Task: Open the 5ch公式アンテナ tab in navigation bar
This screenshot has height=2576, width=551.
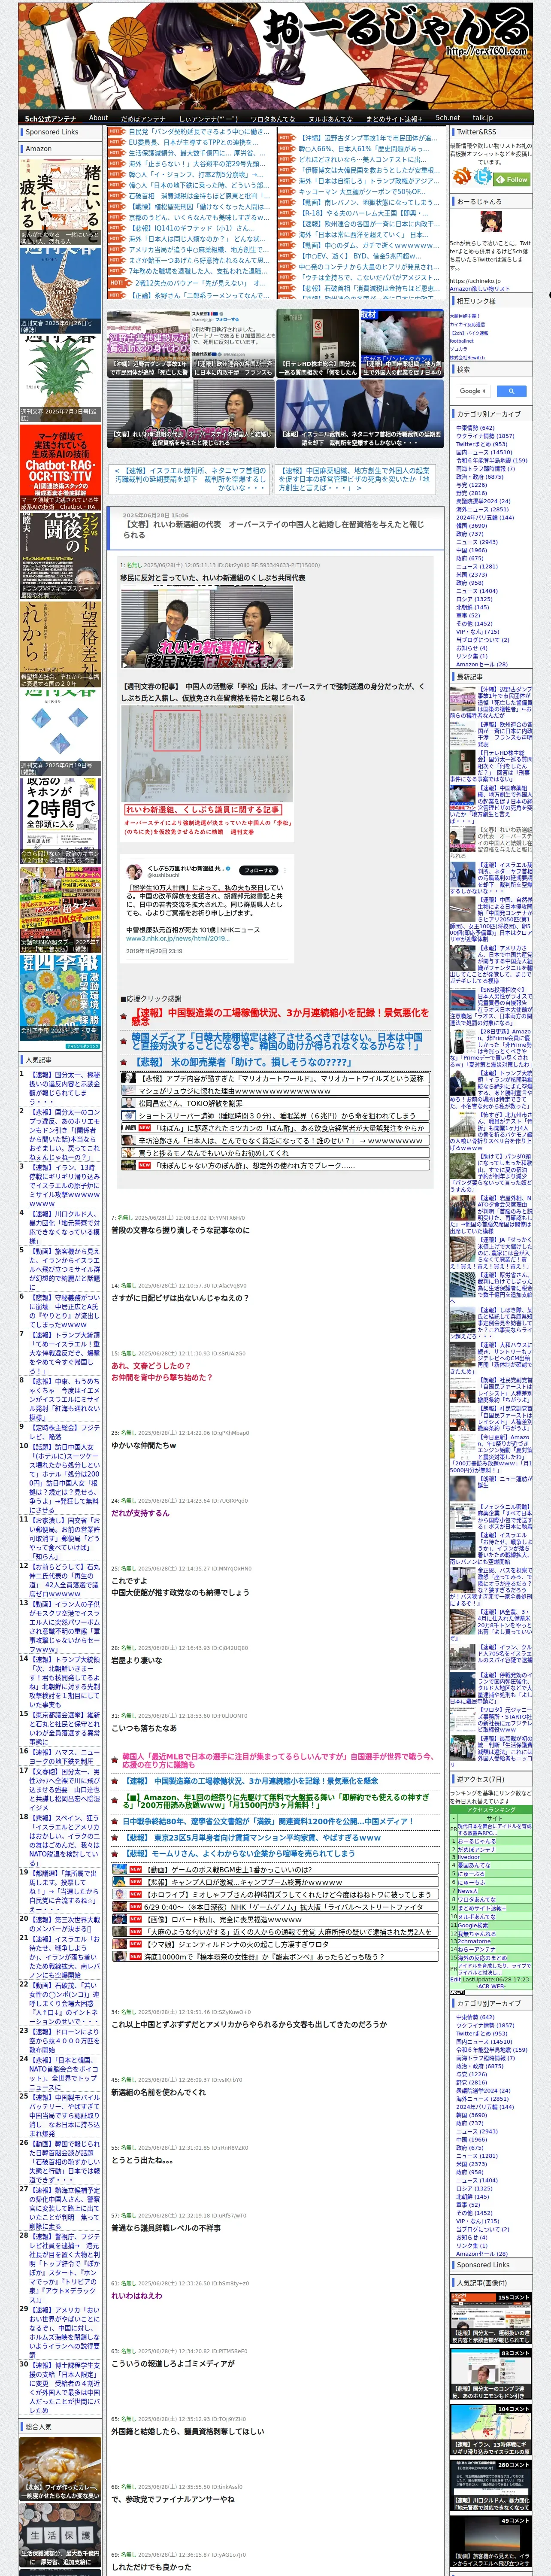Action: (50, 118)
